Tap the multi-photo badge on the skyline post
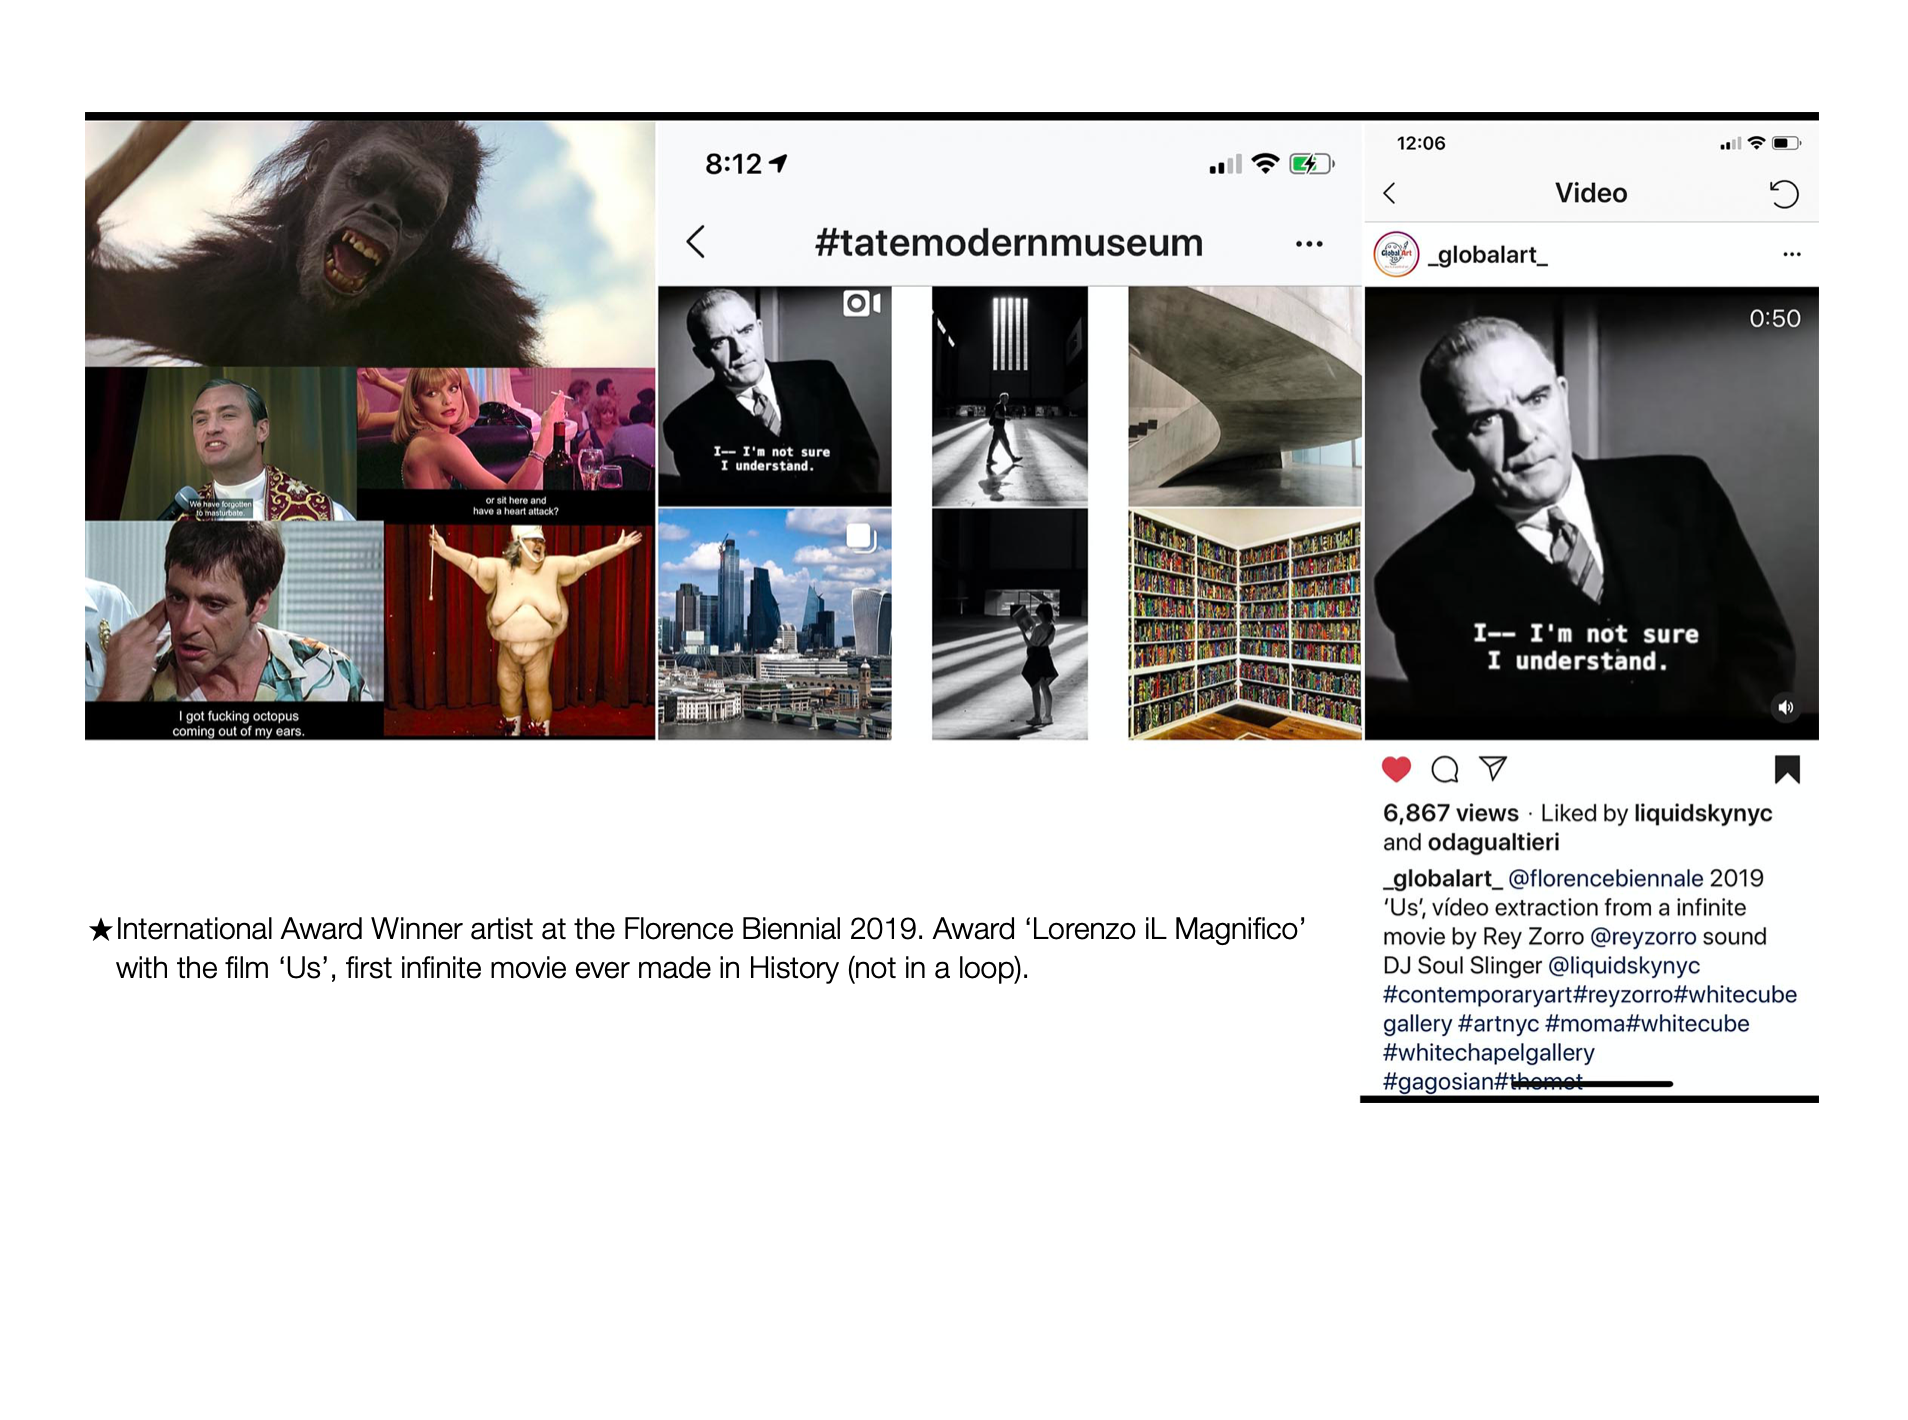Image resolution: width=1908 pixels, height=1420 pixels. [x=861, y=538]
